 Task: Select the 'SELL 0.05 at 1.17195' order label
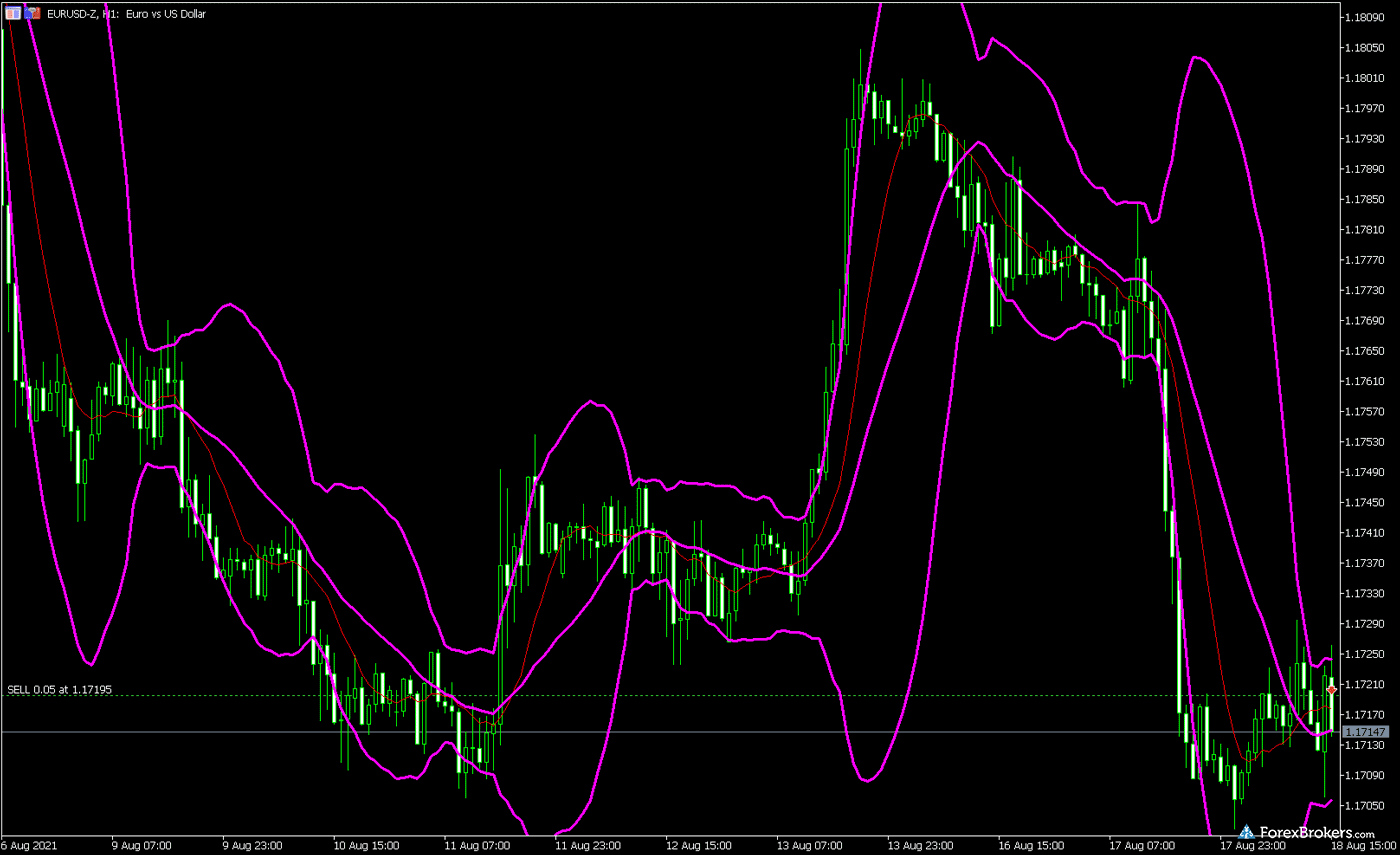[x=59, y=689]
